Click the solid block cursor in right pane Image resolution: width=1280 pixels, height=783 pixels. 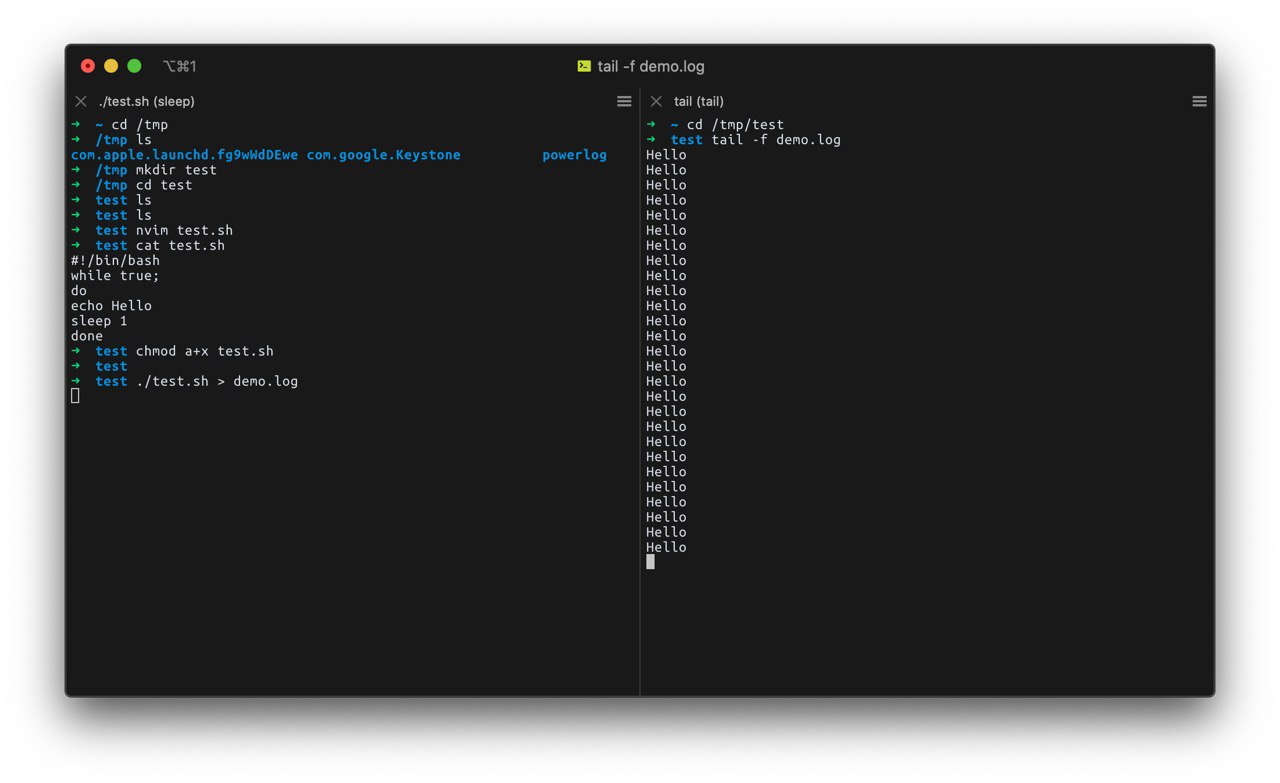pos(650,562)
